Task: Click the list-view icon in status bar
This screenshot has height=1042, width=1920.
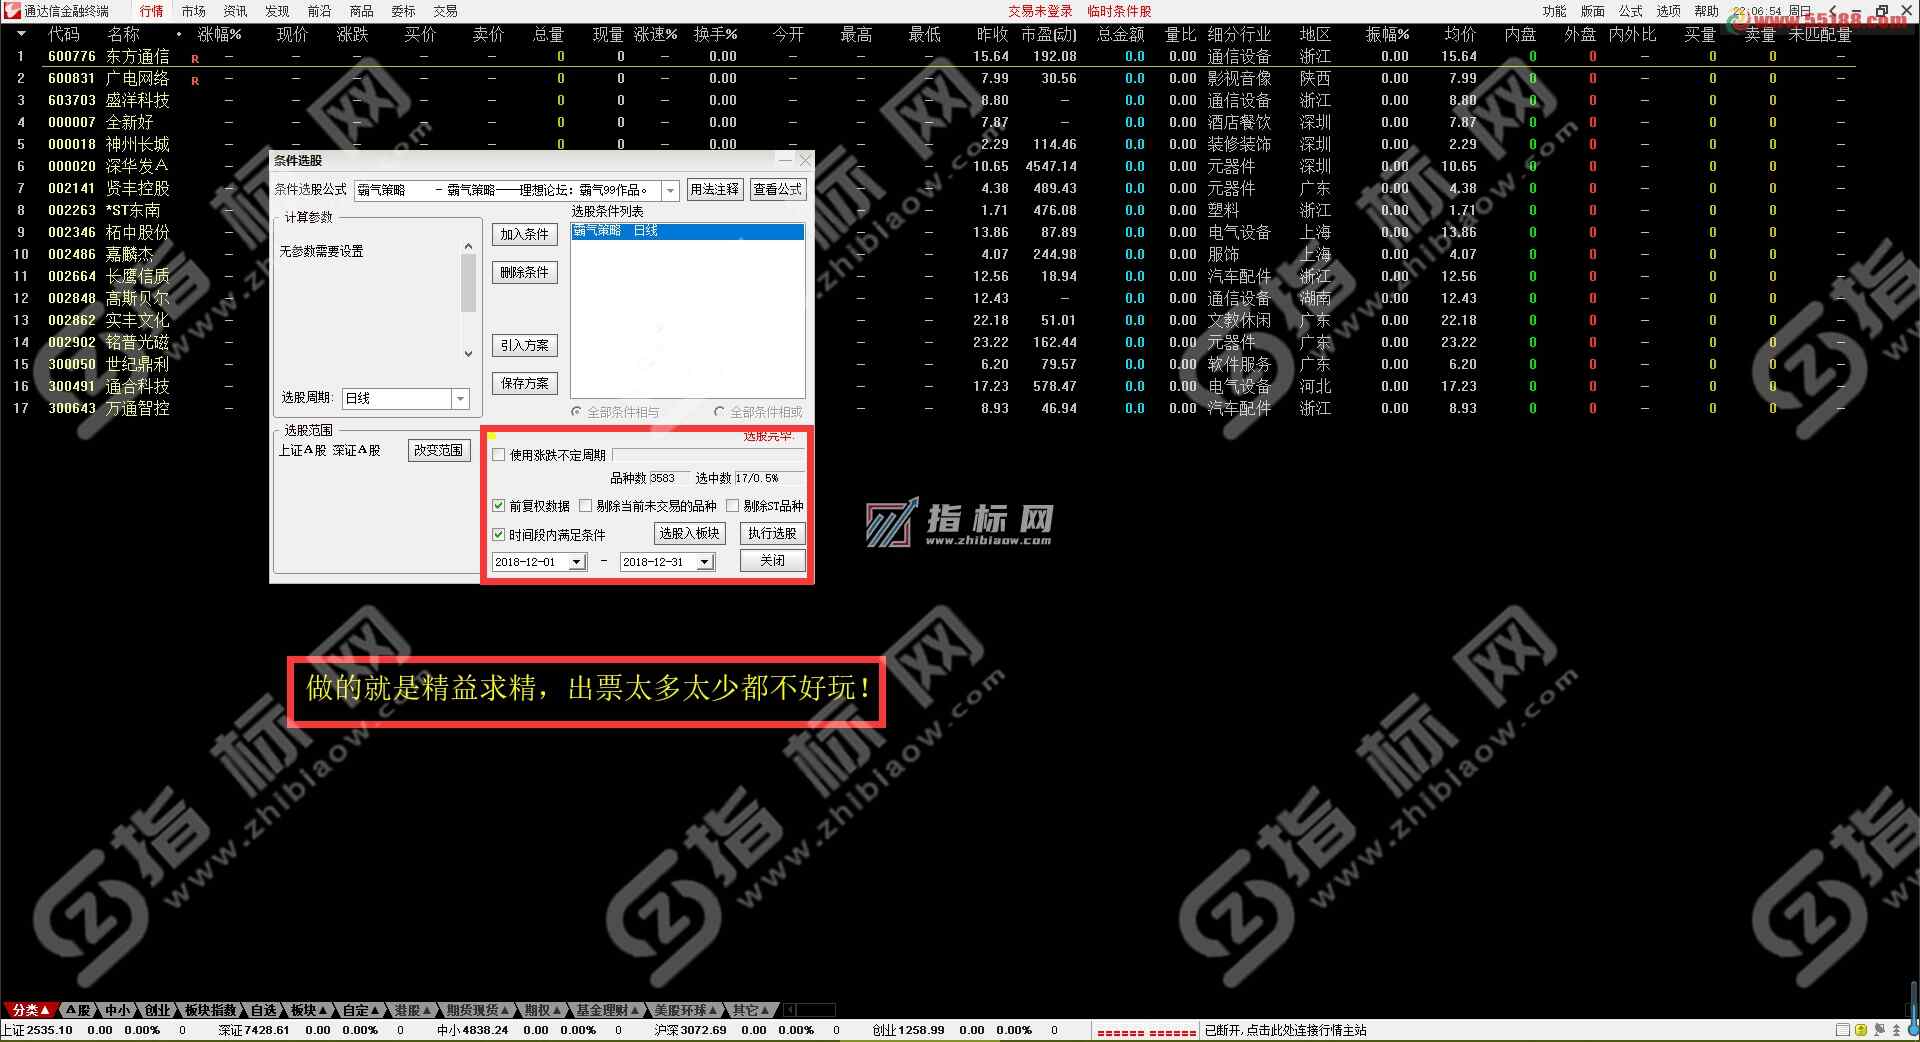Action: 1843,1030
